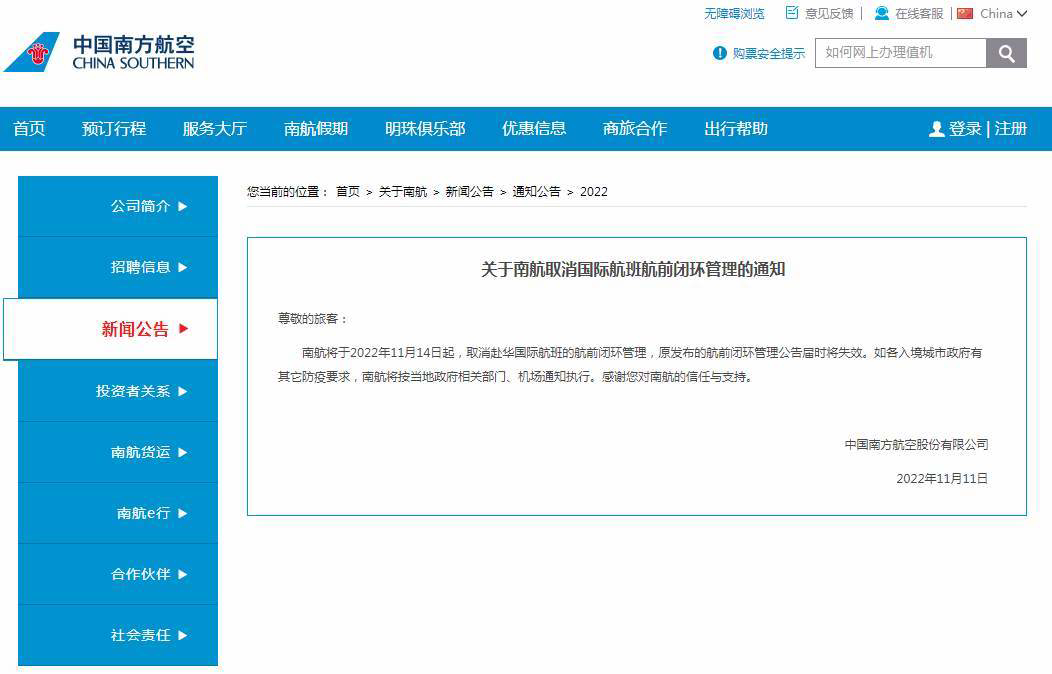
Task: Click the feedback icon beside 意见反馈
Action: point(792,13)
